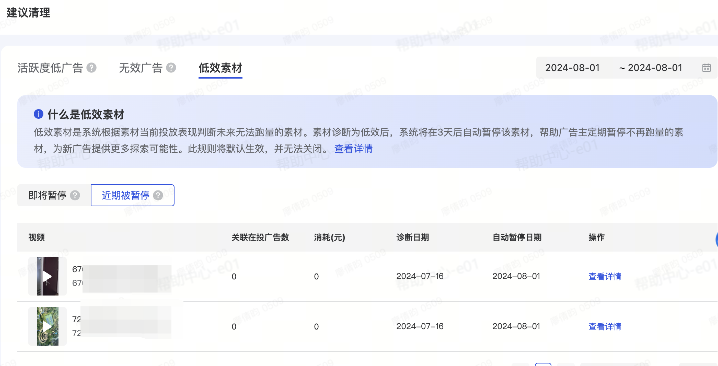Show help tooltip icon next to 即将暂停
Screen dimensions: 718x366
coord(75,195)
